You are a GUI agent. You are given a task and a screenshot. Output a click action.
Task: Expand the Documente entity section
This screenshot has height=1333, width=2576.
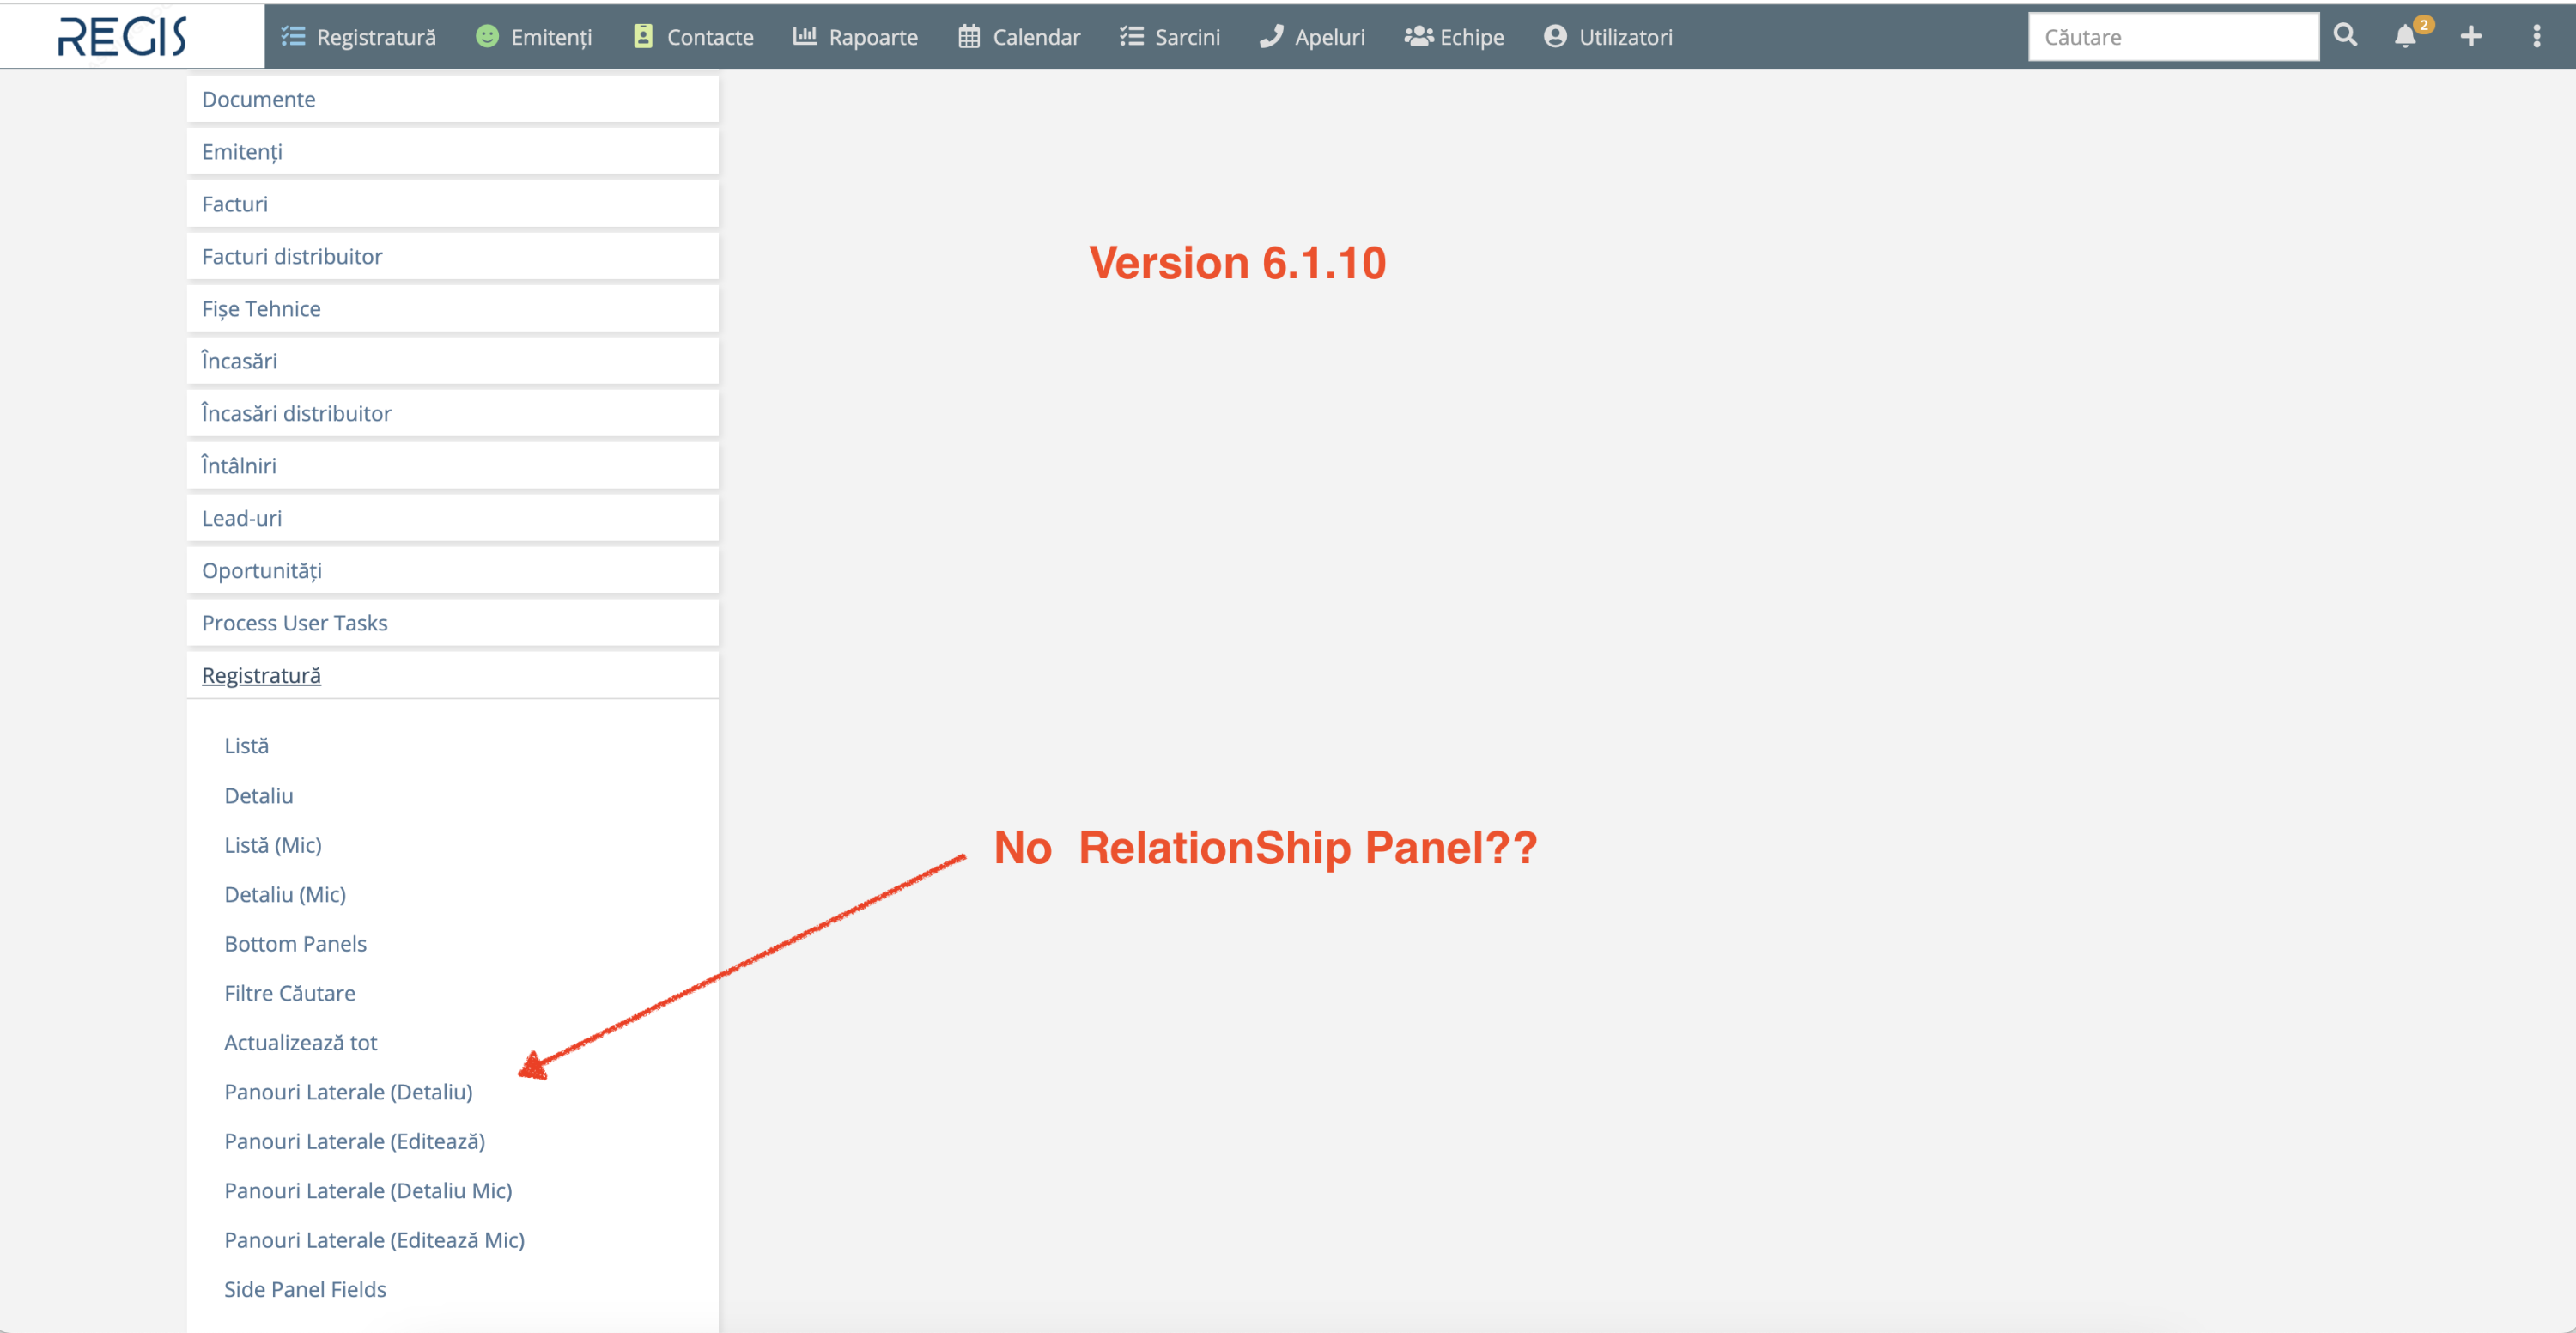pos(258,99)
